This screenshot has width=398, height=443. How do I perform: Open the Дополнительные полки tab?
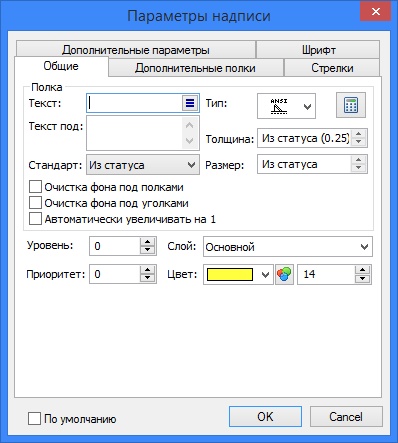195,68
